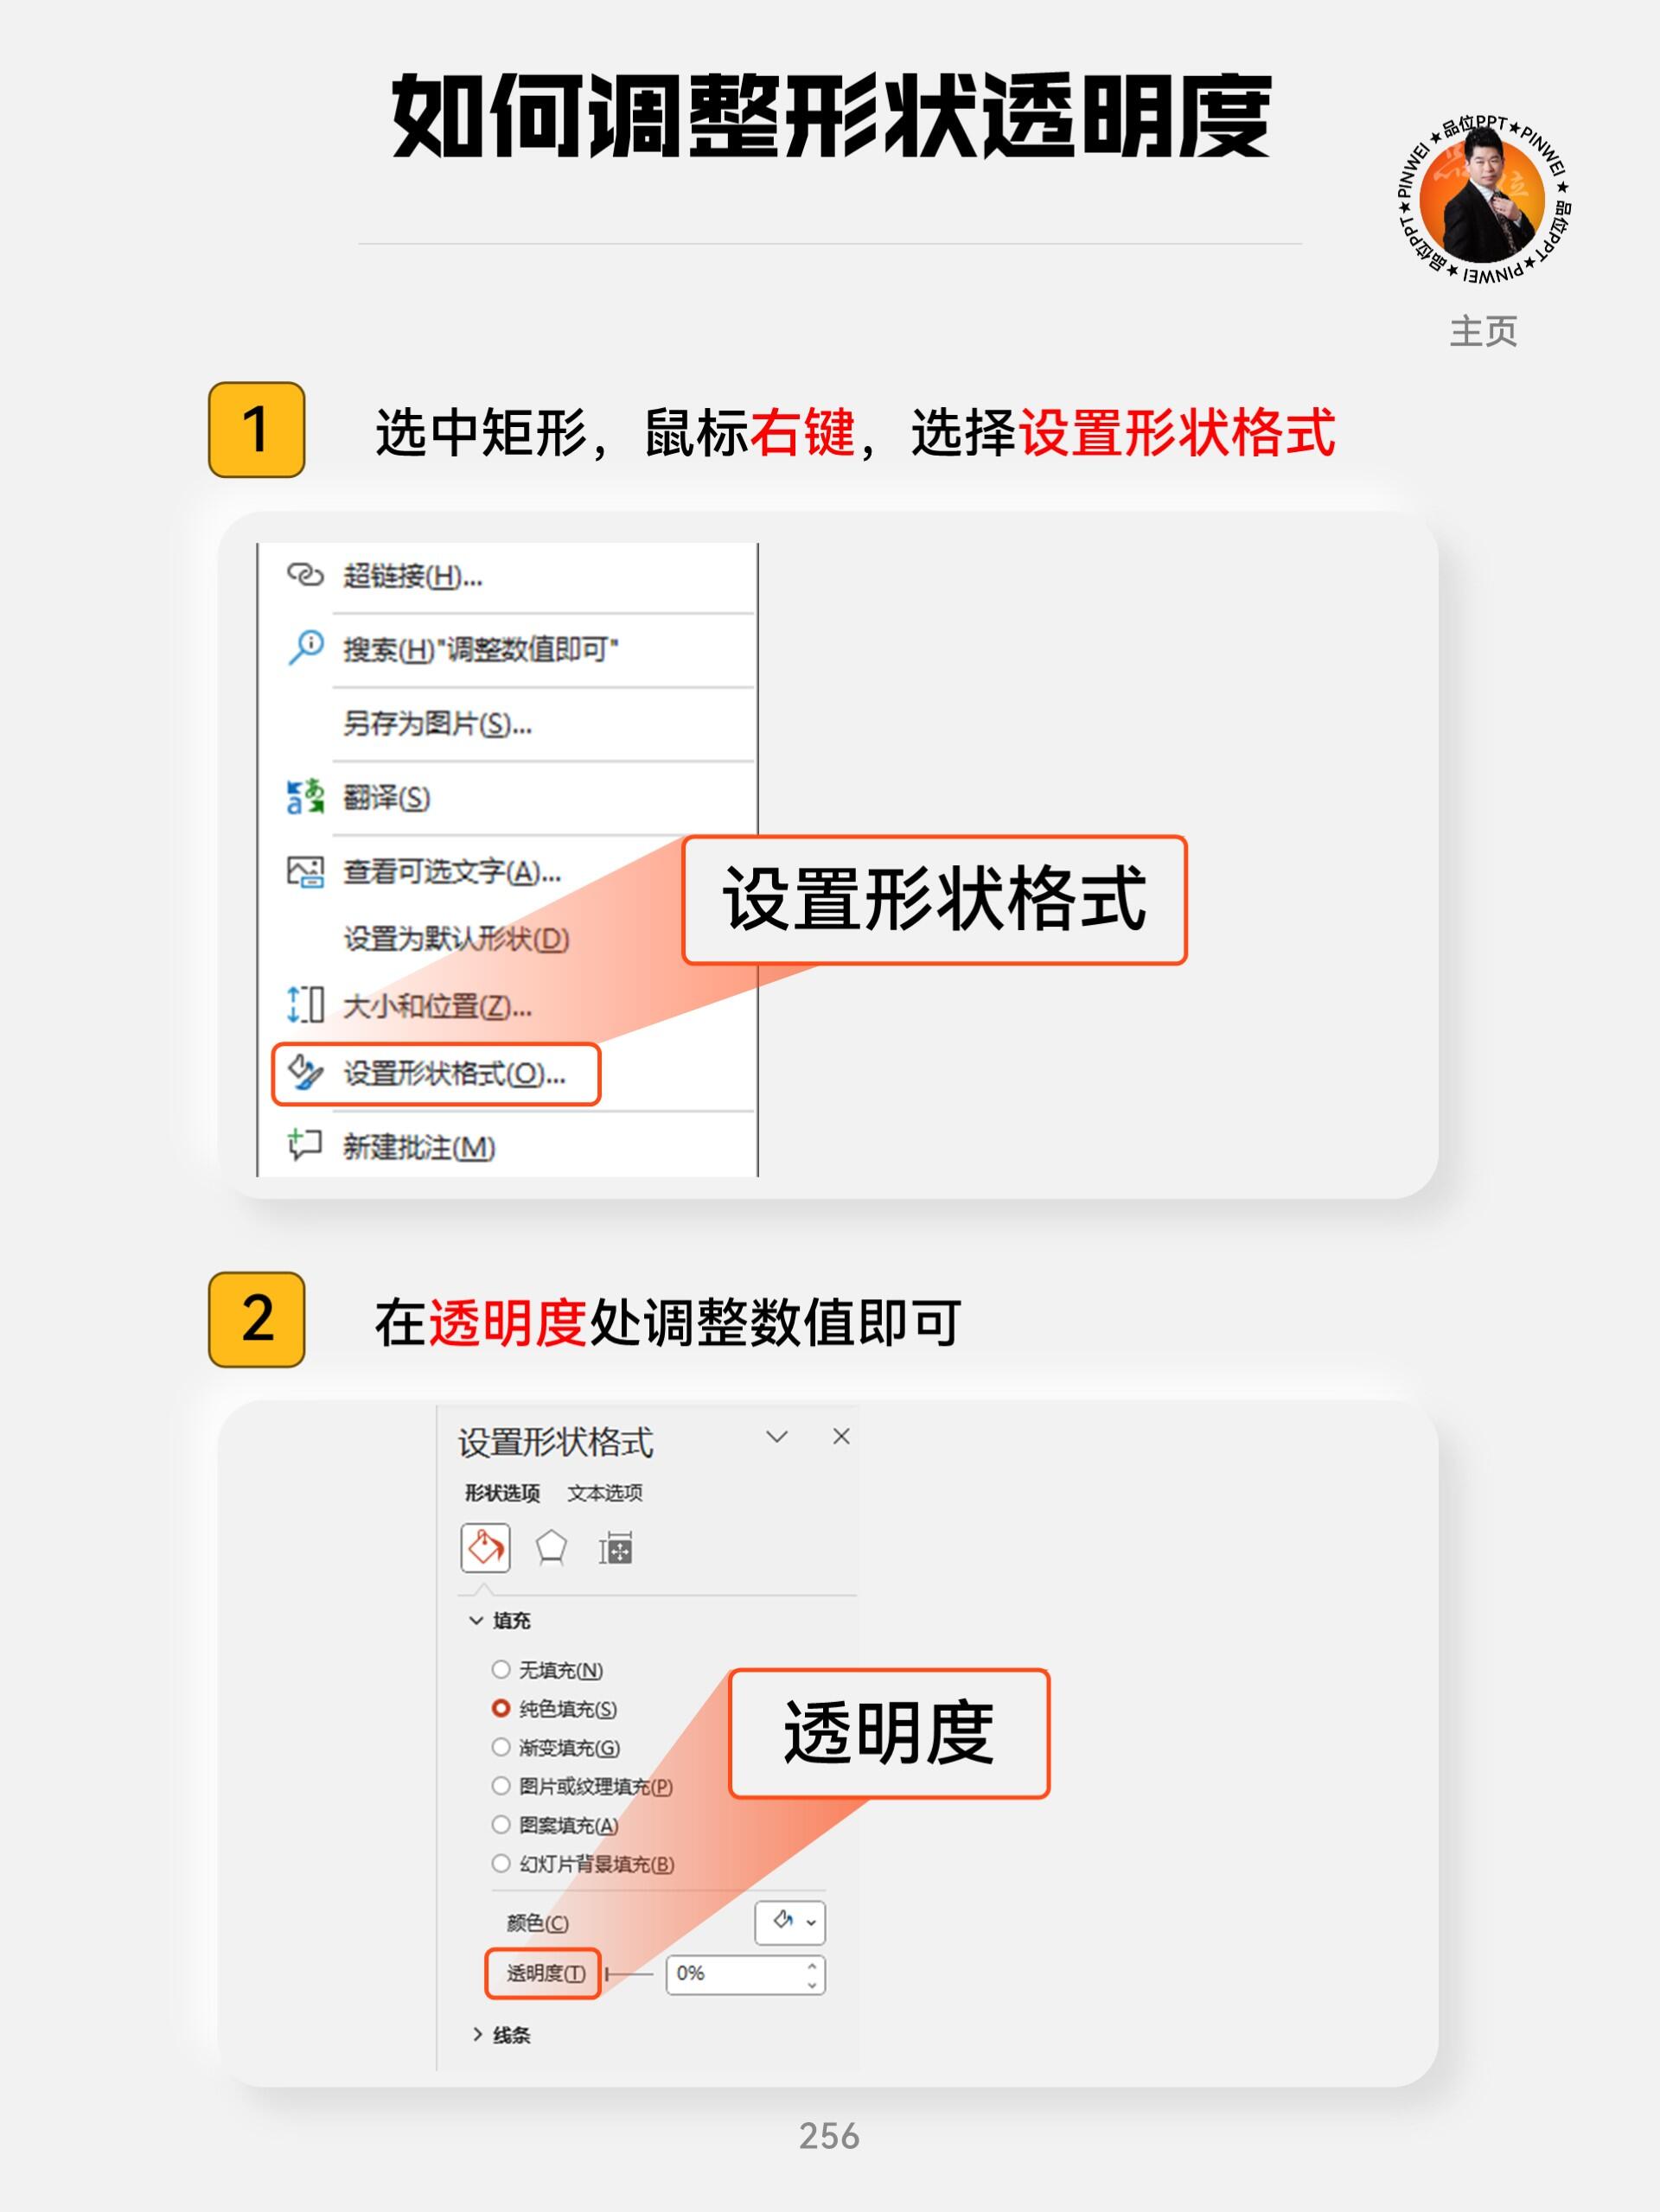Screen dimensions: 1660x2212
Task: Click the 颜色(C) label
Action: [x=537, y=1923]
